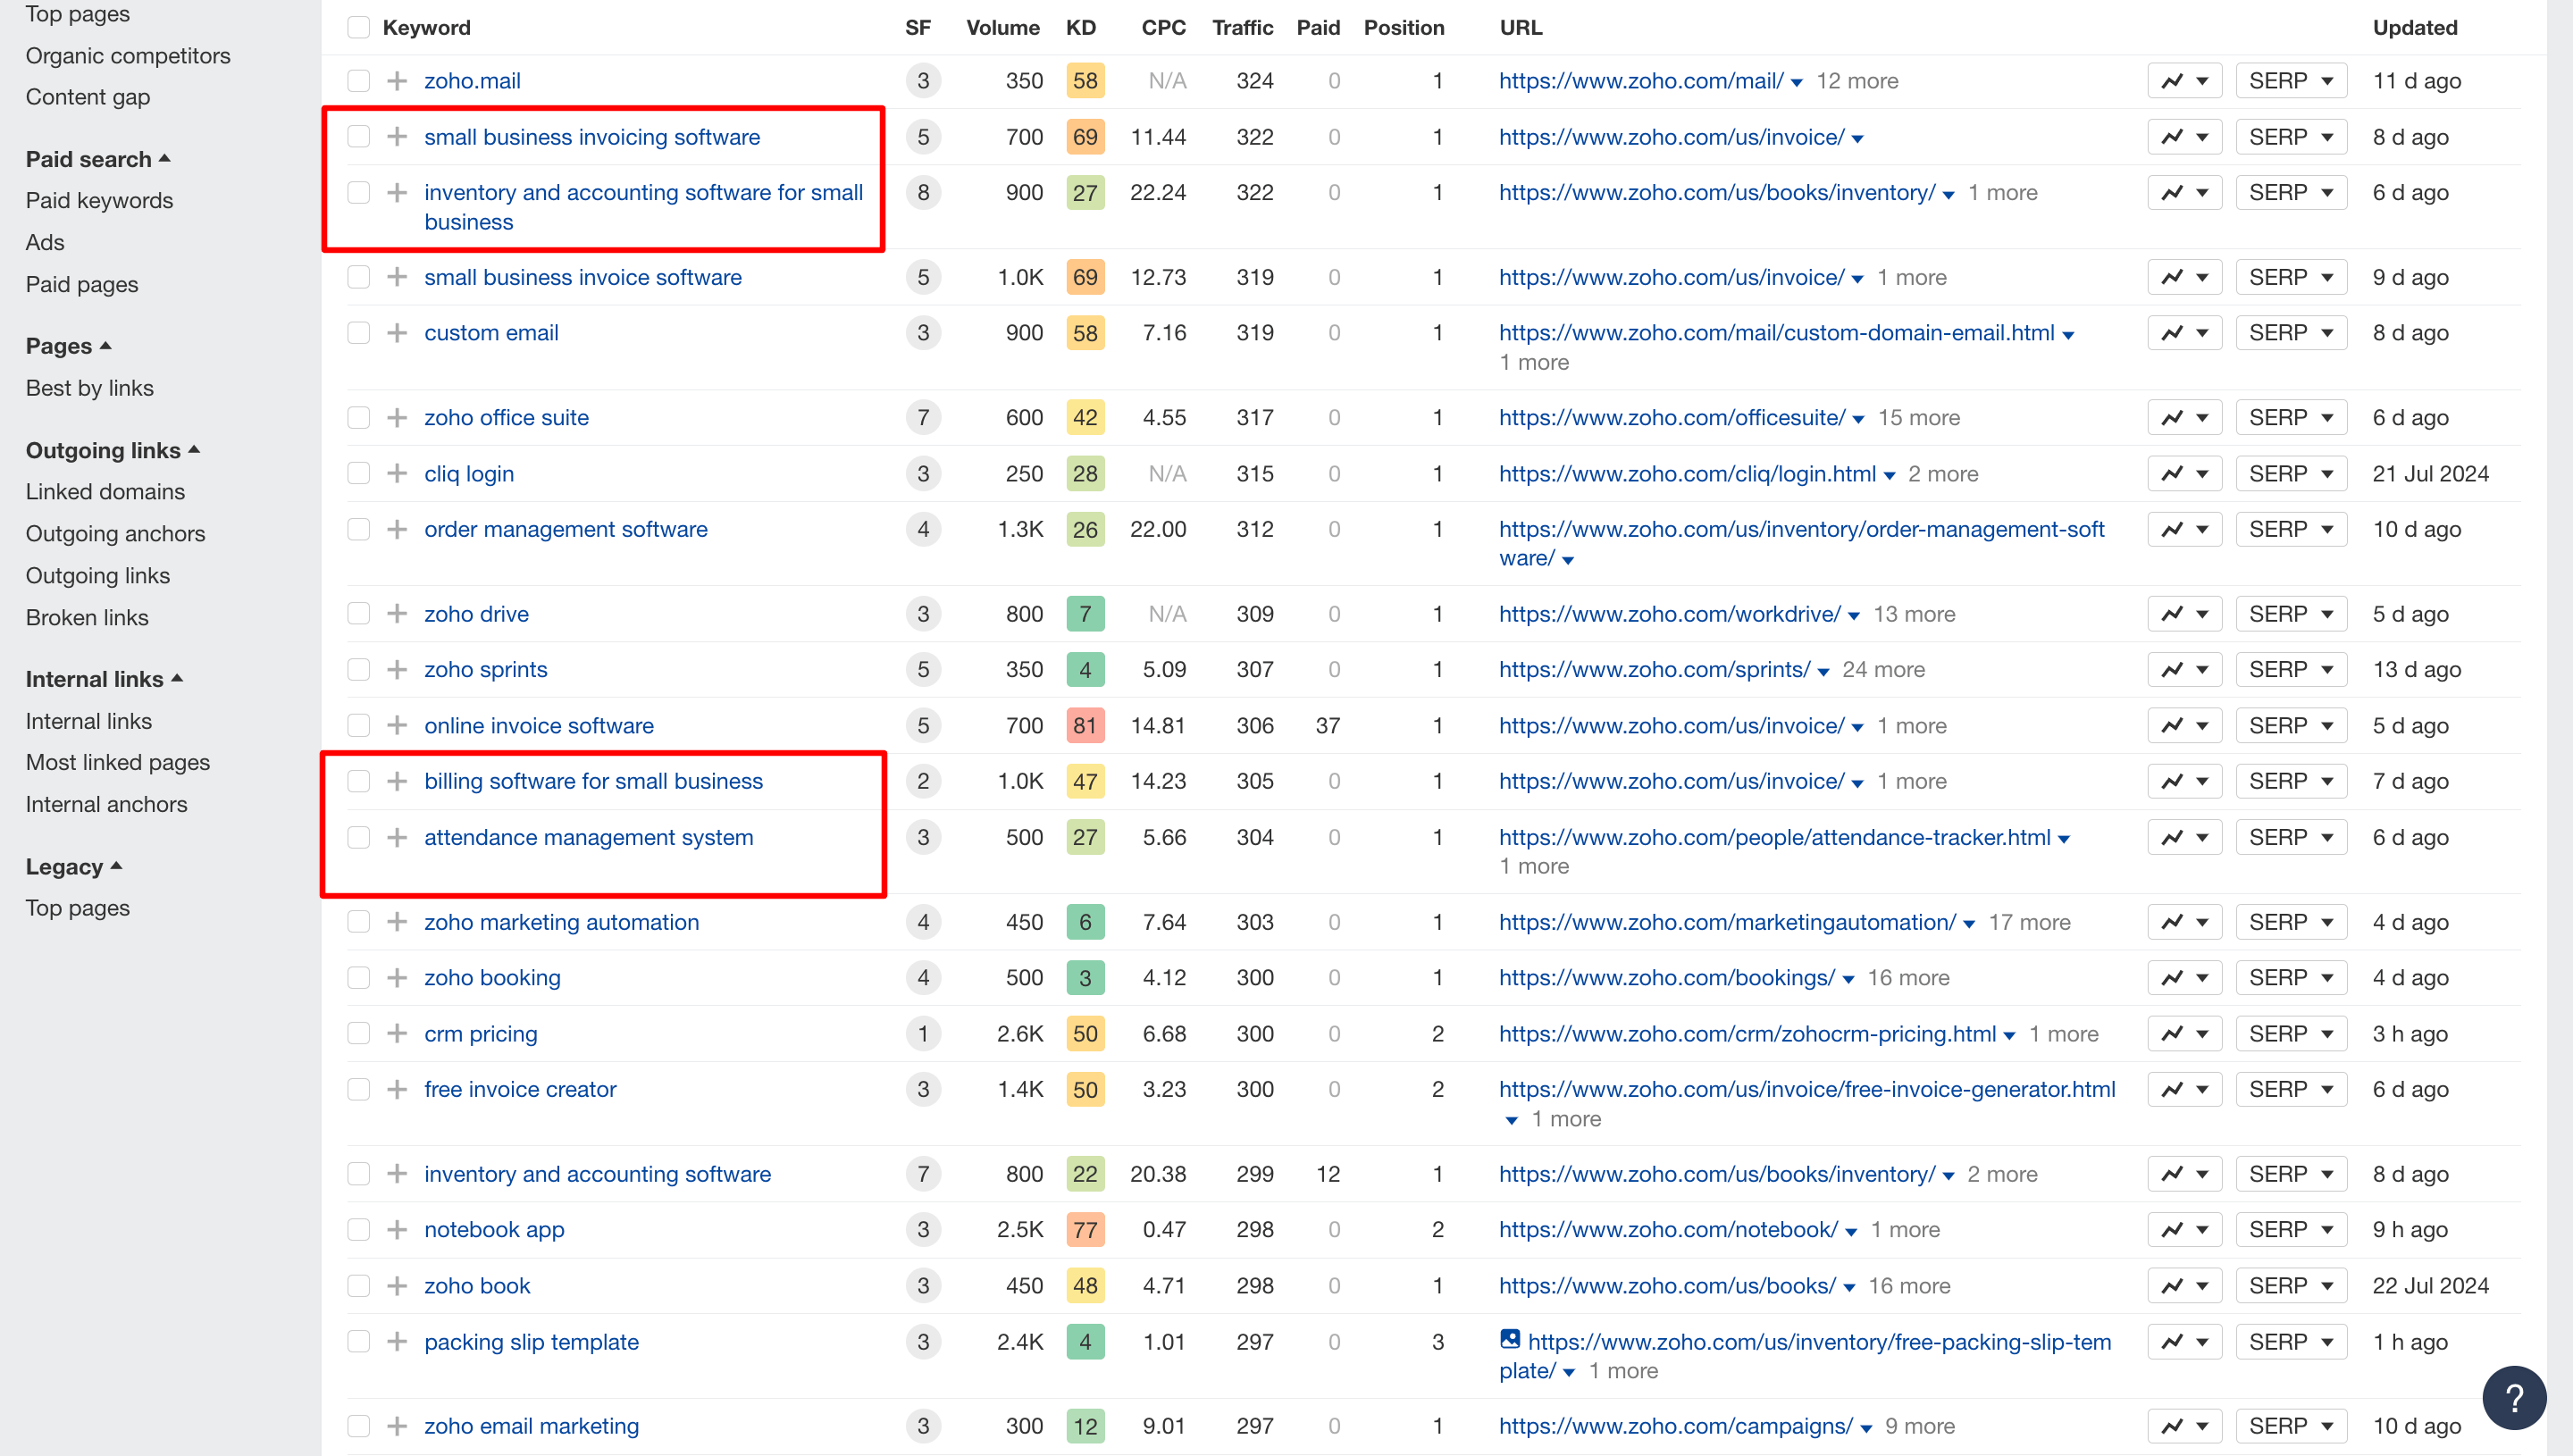Image resolution: width=2573 pixels, height=1456 pixels.
Task: Tick checkbox for cliq login row
Action: (x=358, y=474)
